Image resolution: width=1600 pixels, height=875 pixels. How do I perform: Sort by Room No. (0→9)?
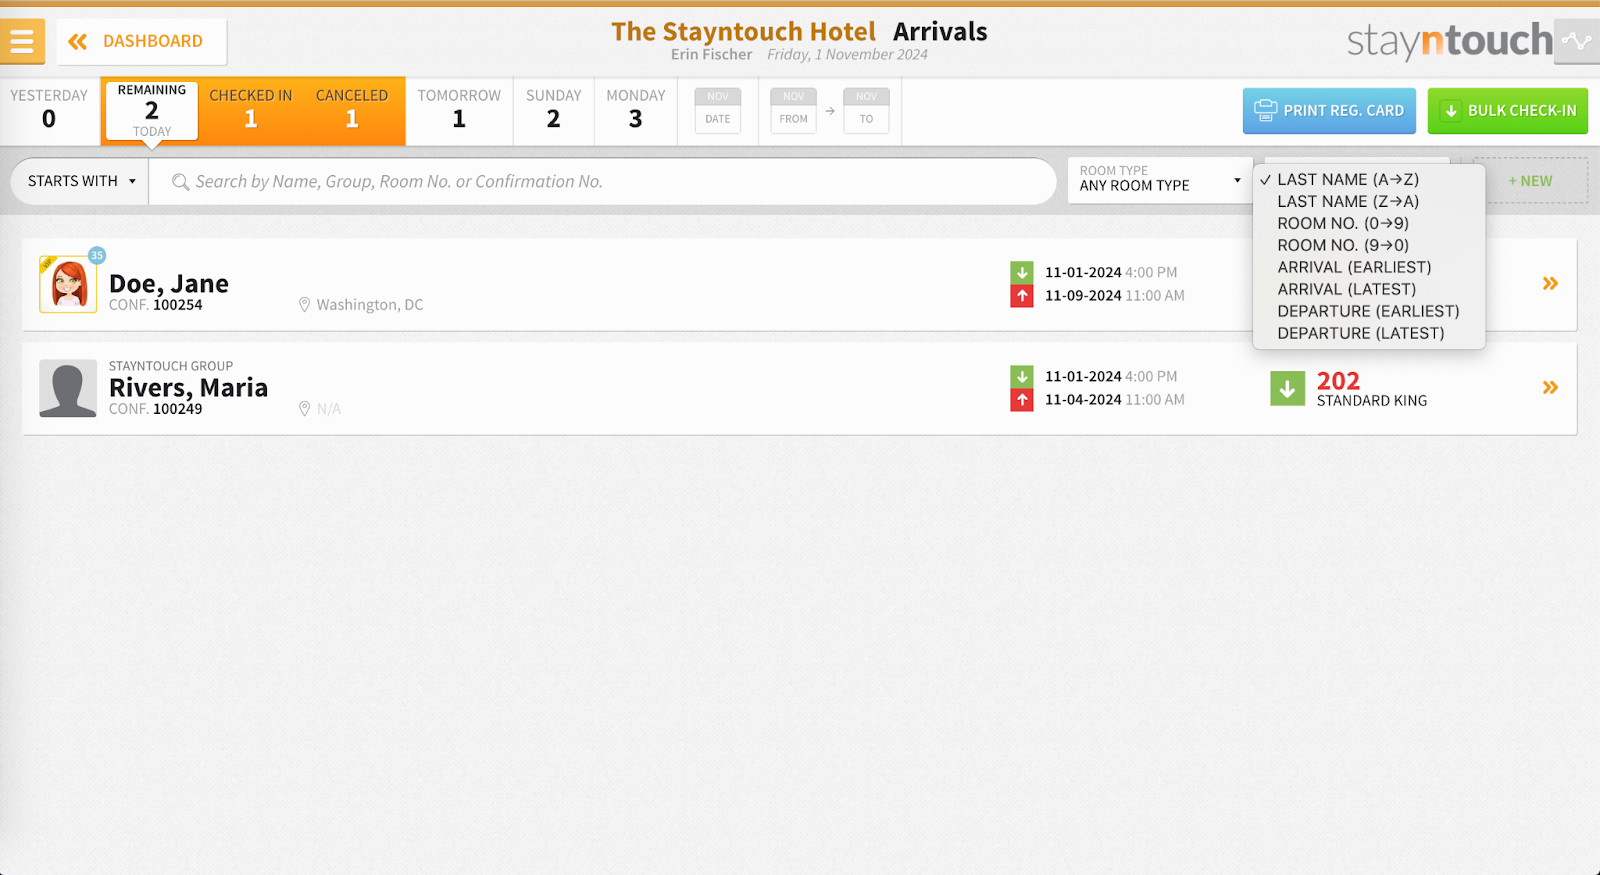point(1342,224)
